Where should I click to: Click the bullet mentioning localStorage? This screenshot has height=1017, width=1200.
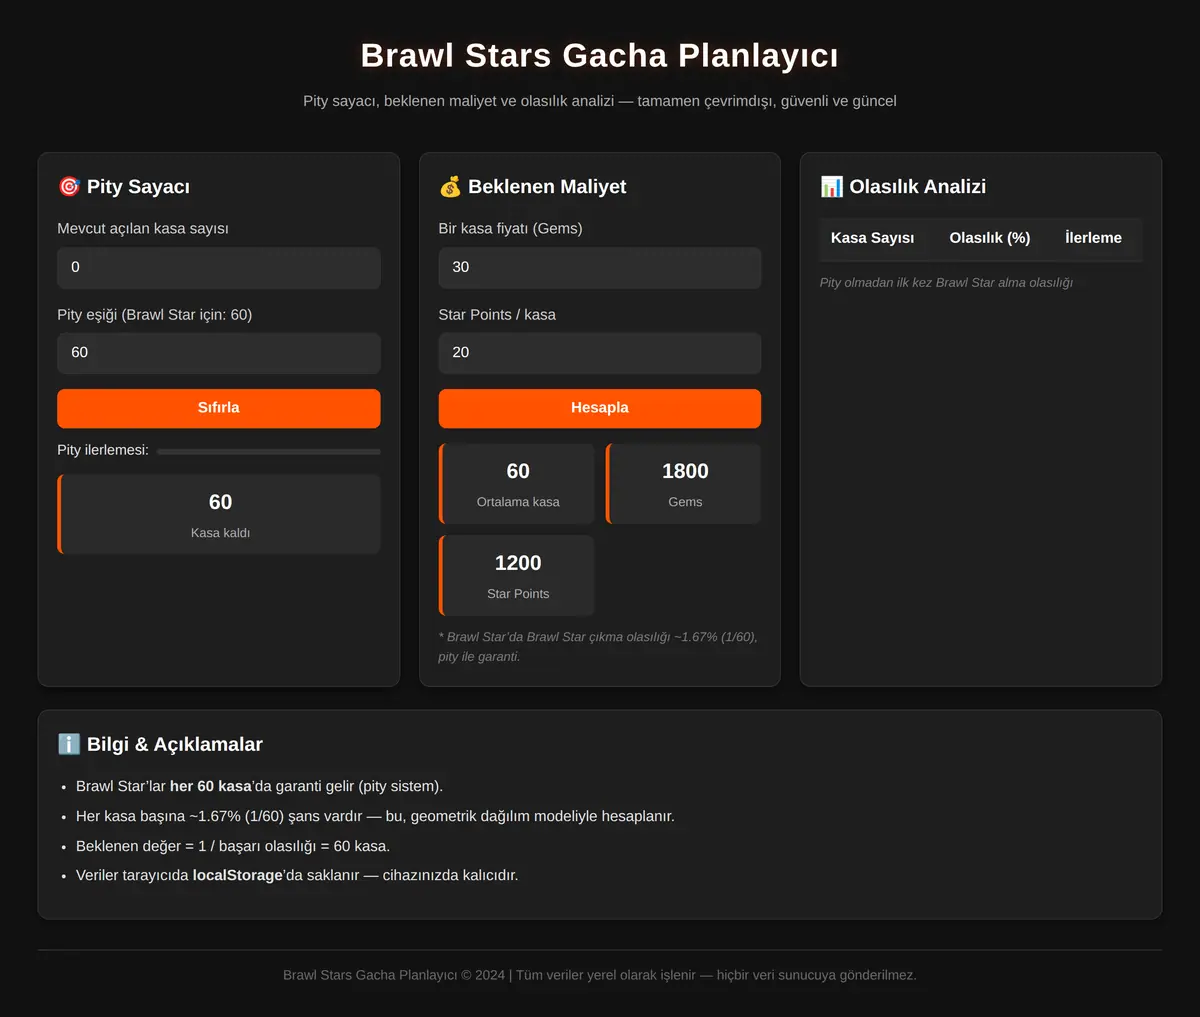coord(297,875)
